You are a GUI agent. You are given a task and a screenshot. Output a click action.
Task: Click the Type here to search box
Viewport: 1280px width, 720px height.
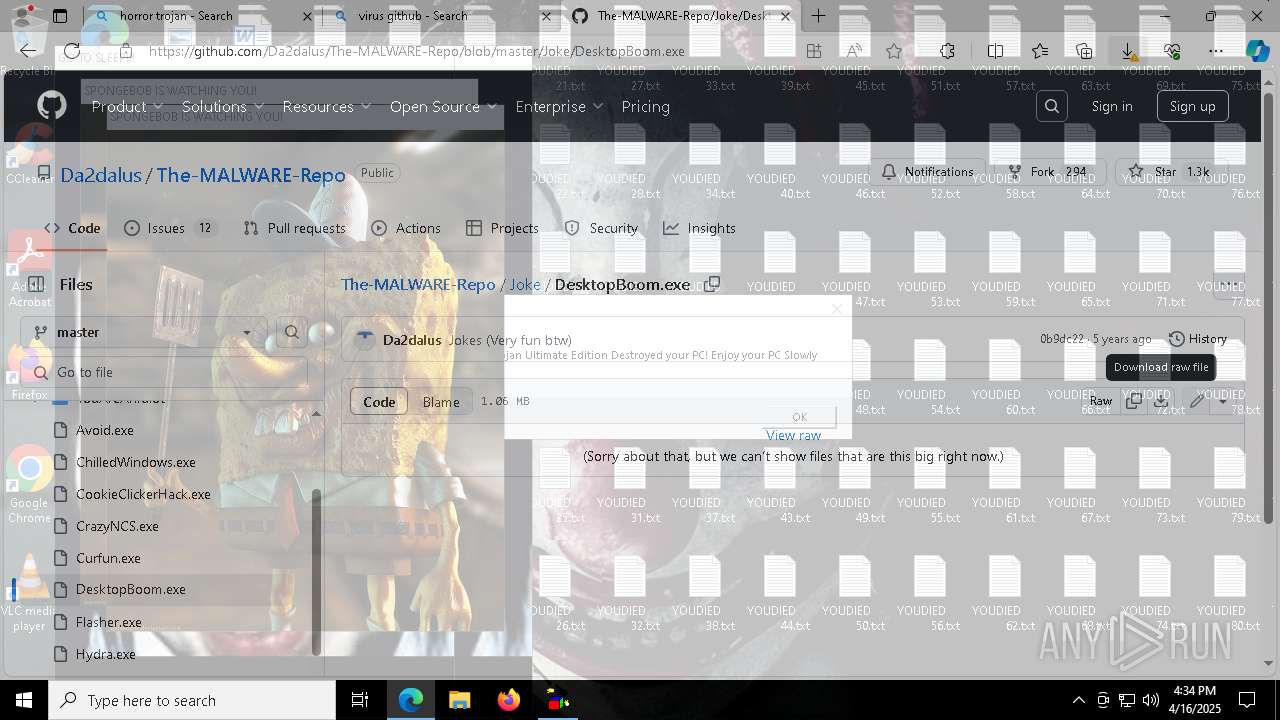coord(192,700)
